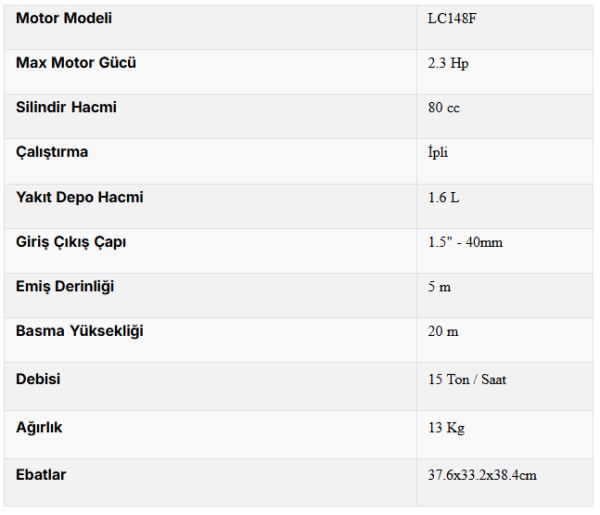The height and width of the screenshot is (515, 600).
Task: Select the 1.5" - 40mm value
Action: (465, 242)
